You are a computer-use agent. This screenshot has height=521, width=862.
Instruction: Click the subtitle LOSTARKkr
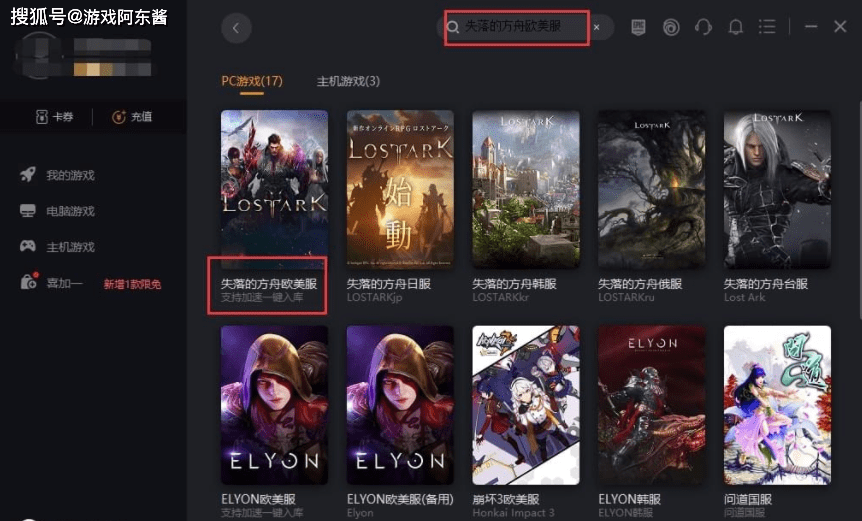click(x=500, y=297)
